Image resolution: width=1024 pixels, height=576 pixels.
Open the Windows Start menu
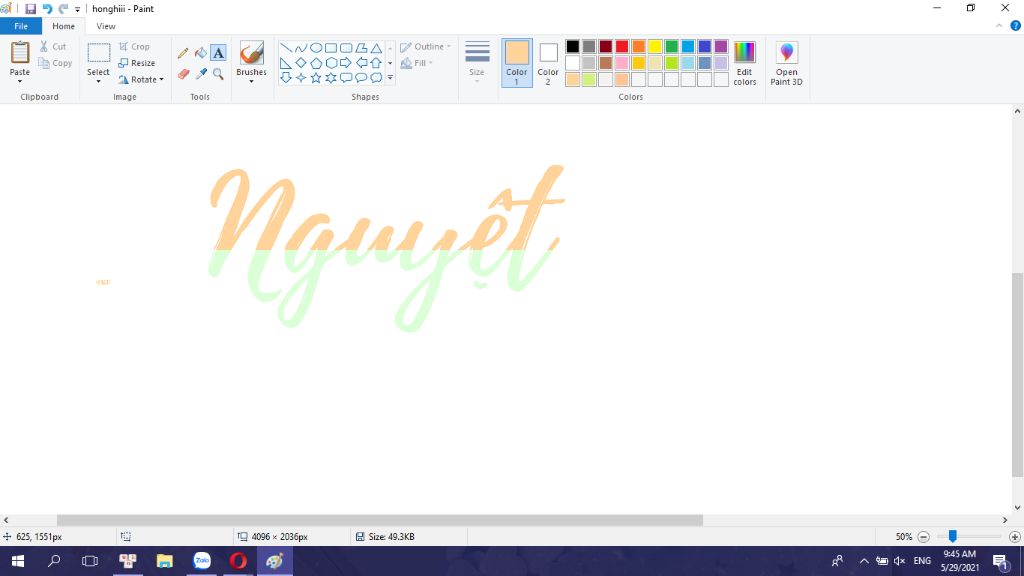(x=18, y=560)
